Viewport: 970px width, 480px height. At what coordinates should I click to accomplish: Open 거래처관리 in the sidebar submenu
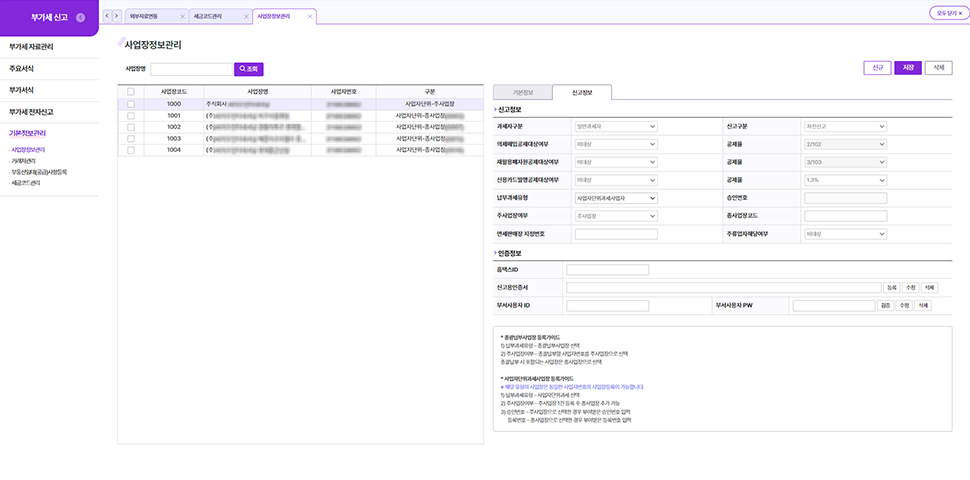pos(23,160)
